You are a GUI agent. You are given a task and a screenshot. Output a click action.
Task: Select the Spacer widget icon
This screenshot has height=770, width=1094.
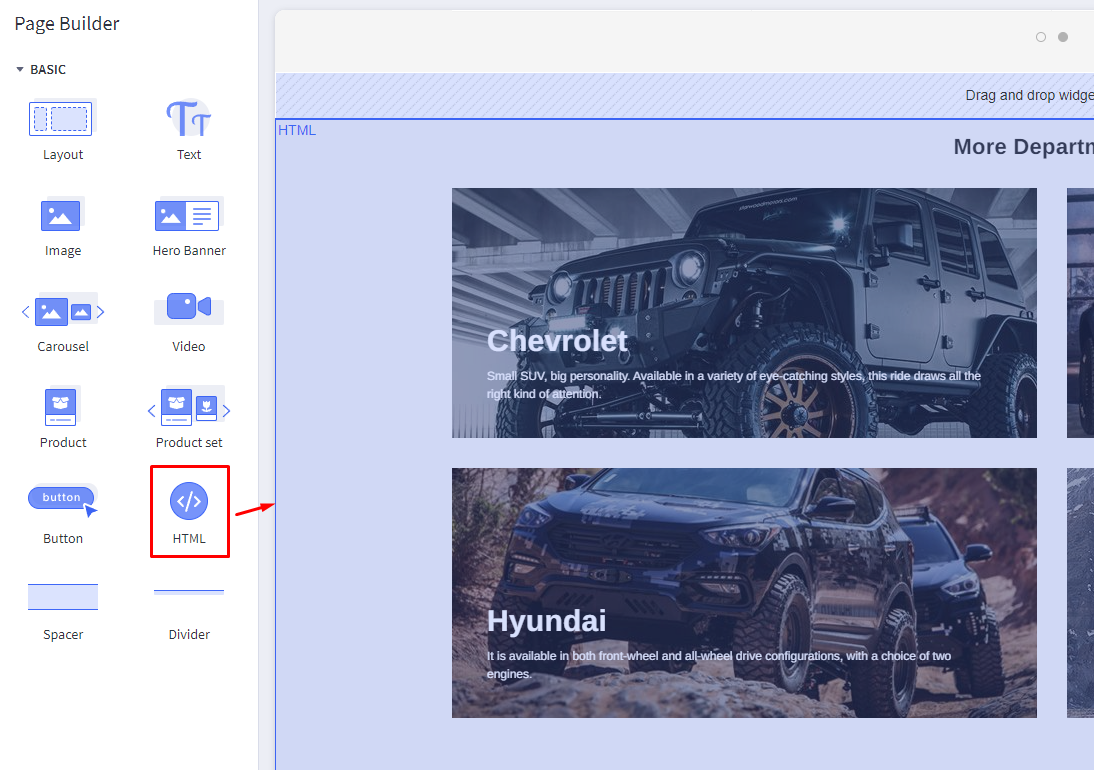pyautogui.click(x=63, y=597)
